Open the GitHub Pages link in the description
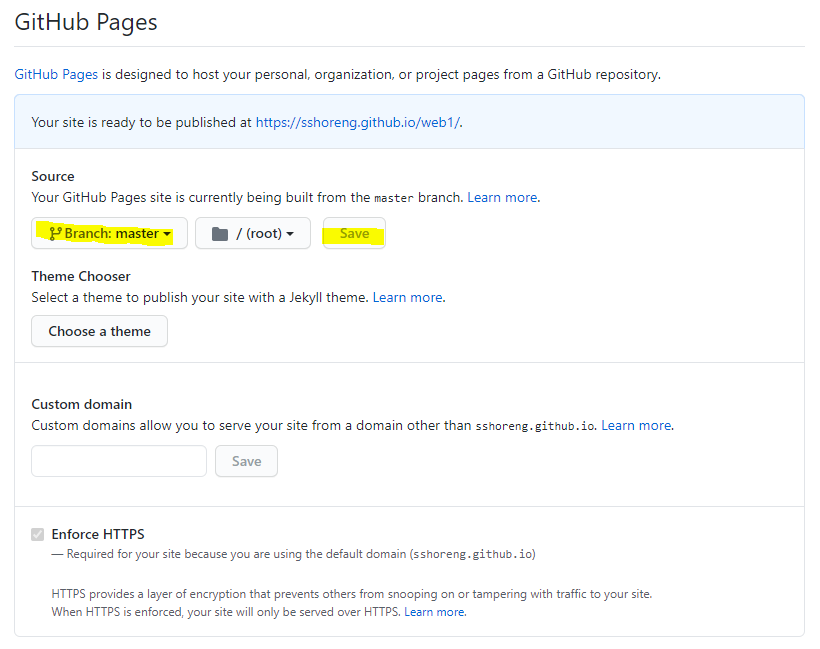 point(56,74)
